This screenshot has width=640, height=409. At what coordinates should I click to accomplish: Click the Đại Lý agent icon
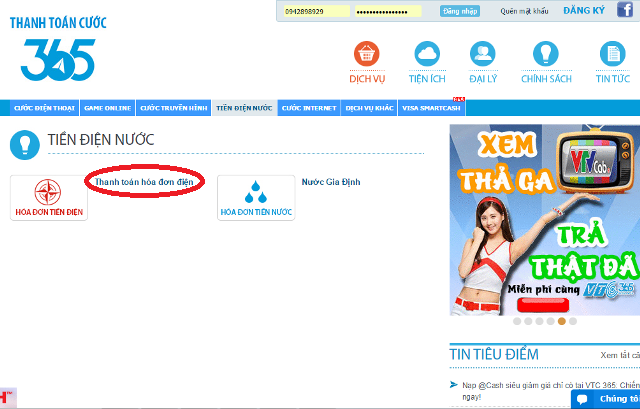485,54
